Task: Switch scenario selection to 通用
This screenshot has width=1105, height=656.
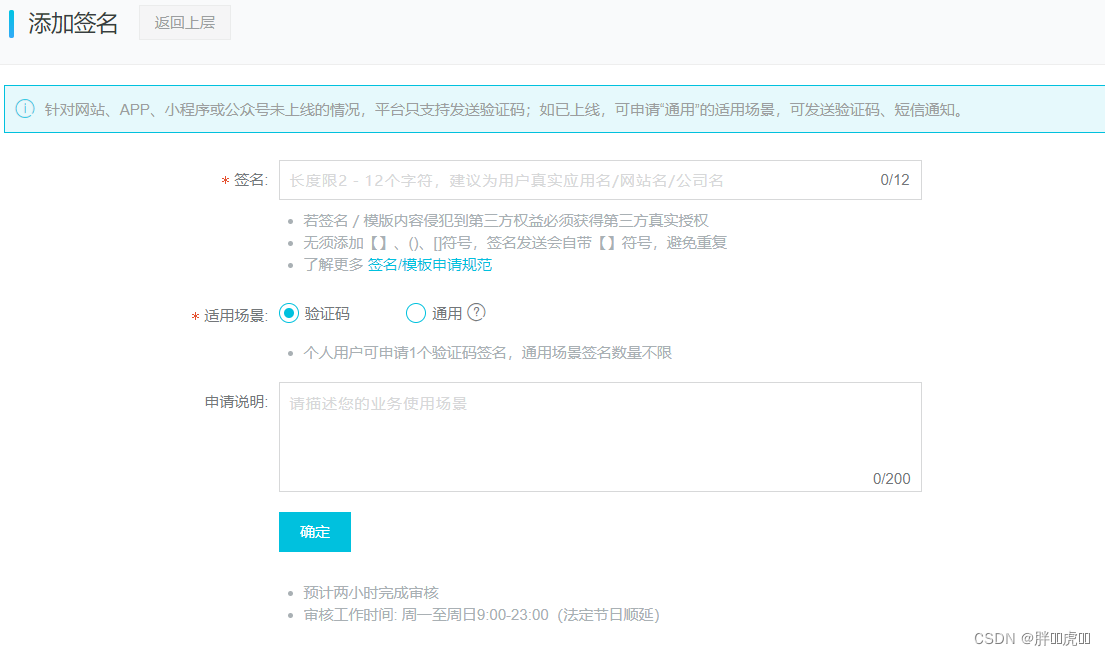Action: click(x=416, y=313)
